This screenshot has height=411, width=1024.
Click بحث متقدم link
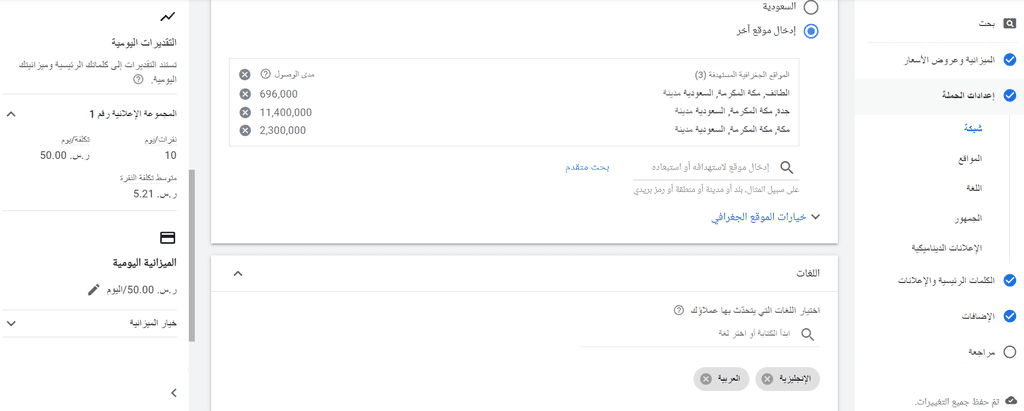[x=587, y=167]
